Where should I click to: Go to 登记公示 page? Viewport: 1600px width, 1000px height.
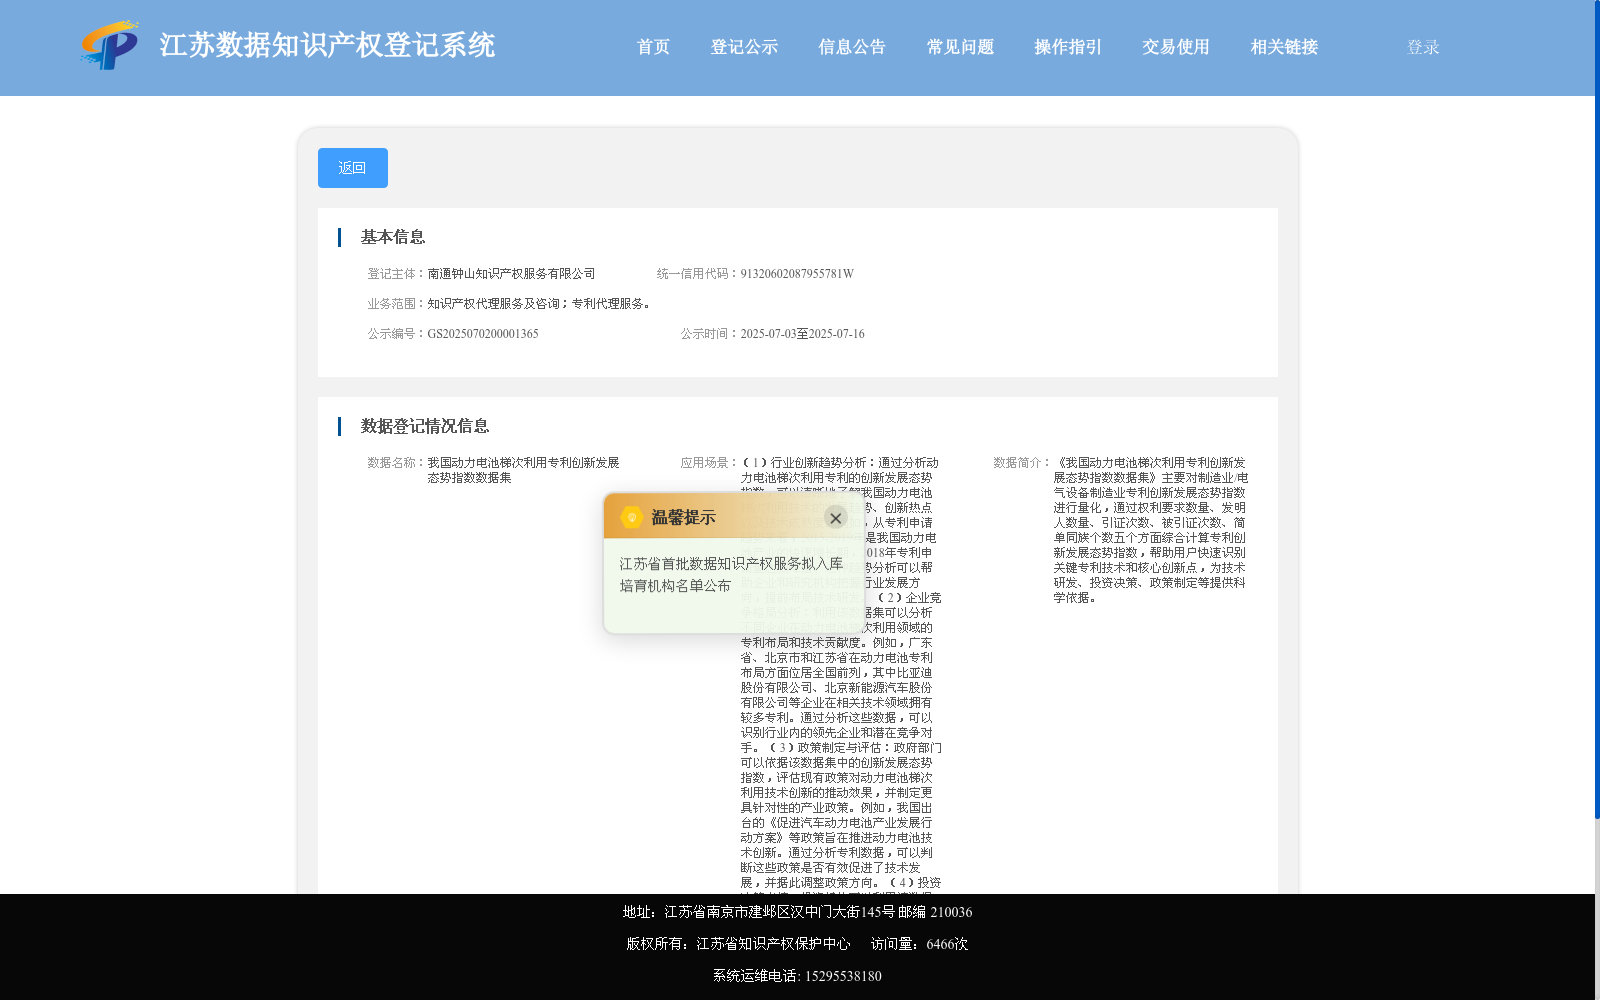pos(744,47)
